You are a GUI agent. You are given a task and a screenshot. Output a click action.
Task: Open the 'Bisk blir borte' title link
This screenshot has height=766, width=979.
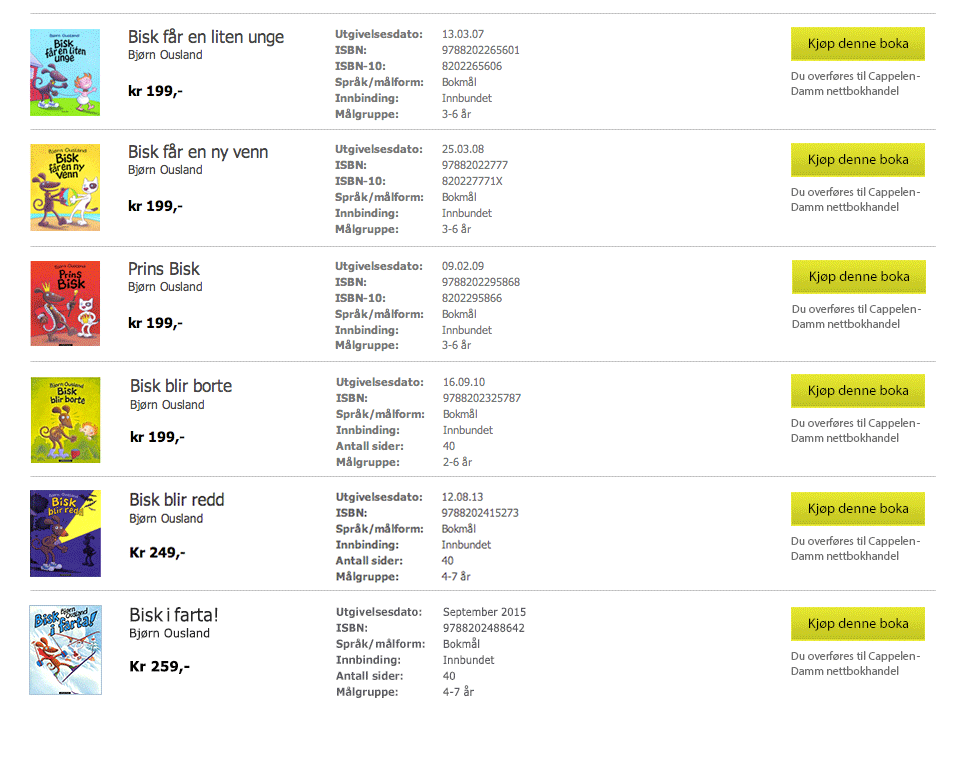(181, 386)
